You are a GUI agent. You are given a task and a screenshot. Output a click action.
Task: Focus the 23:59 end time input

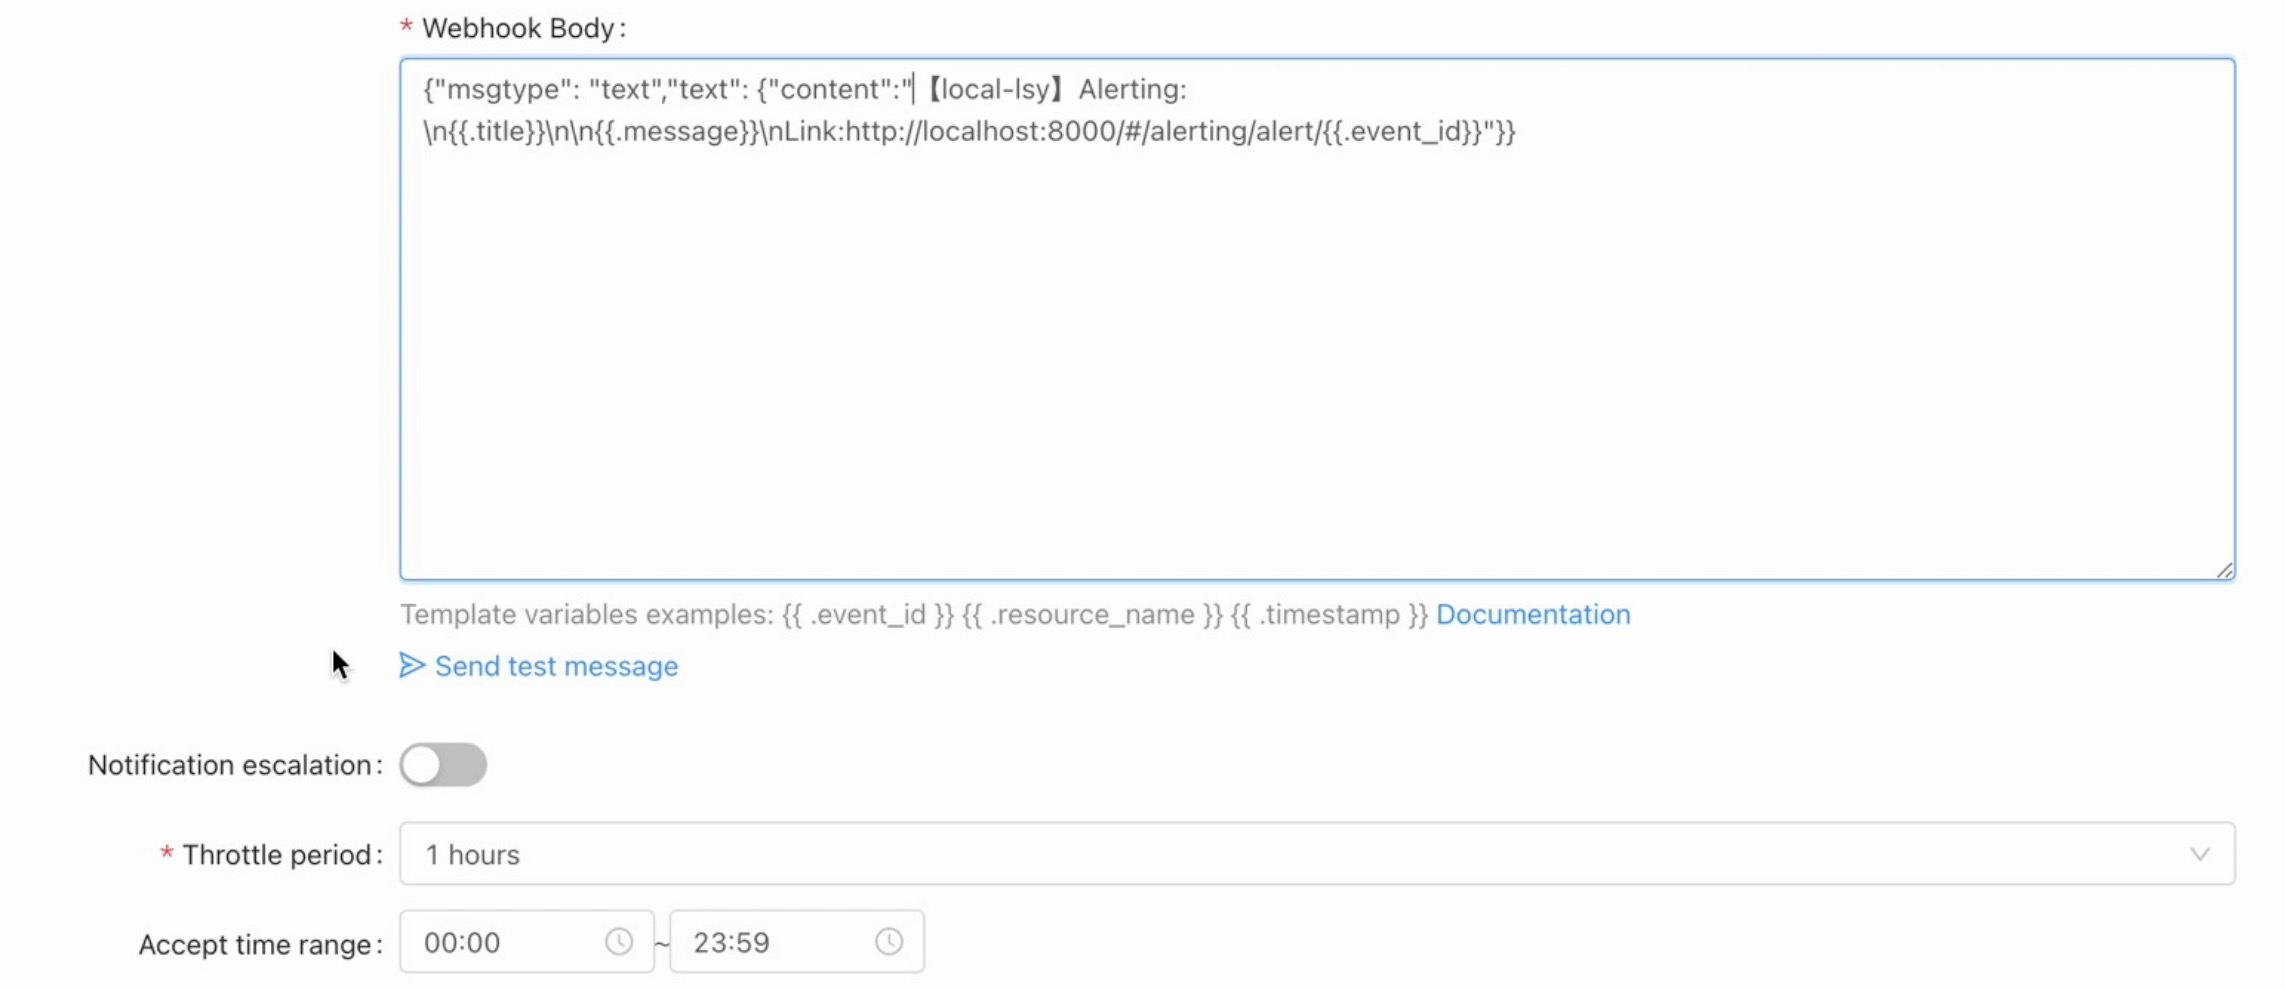click(x=770, y=943)
